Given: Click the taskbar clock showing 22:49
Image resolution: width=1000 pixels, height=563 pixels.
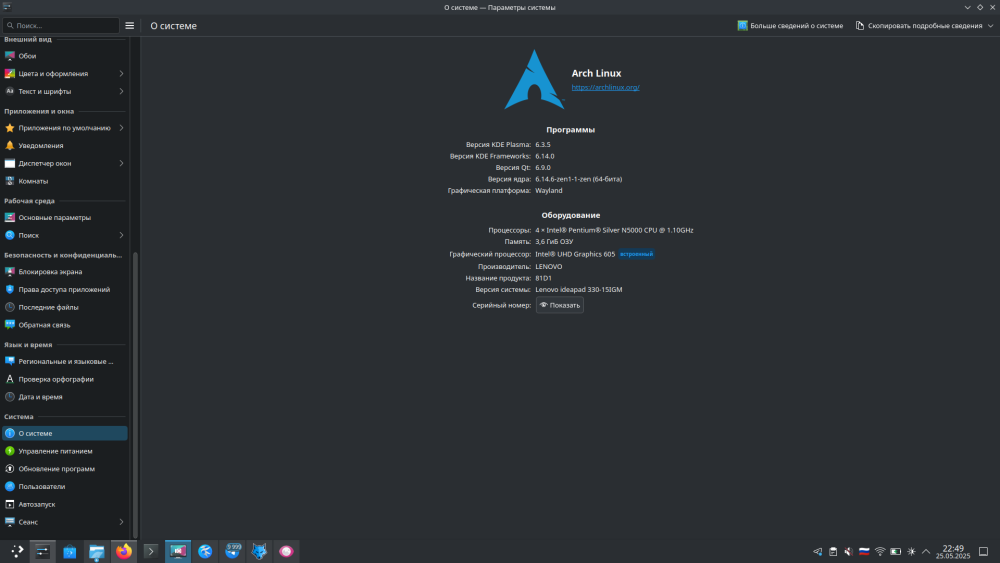Looking at the screenshot, I should coord(953,552).
